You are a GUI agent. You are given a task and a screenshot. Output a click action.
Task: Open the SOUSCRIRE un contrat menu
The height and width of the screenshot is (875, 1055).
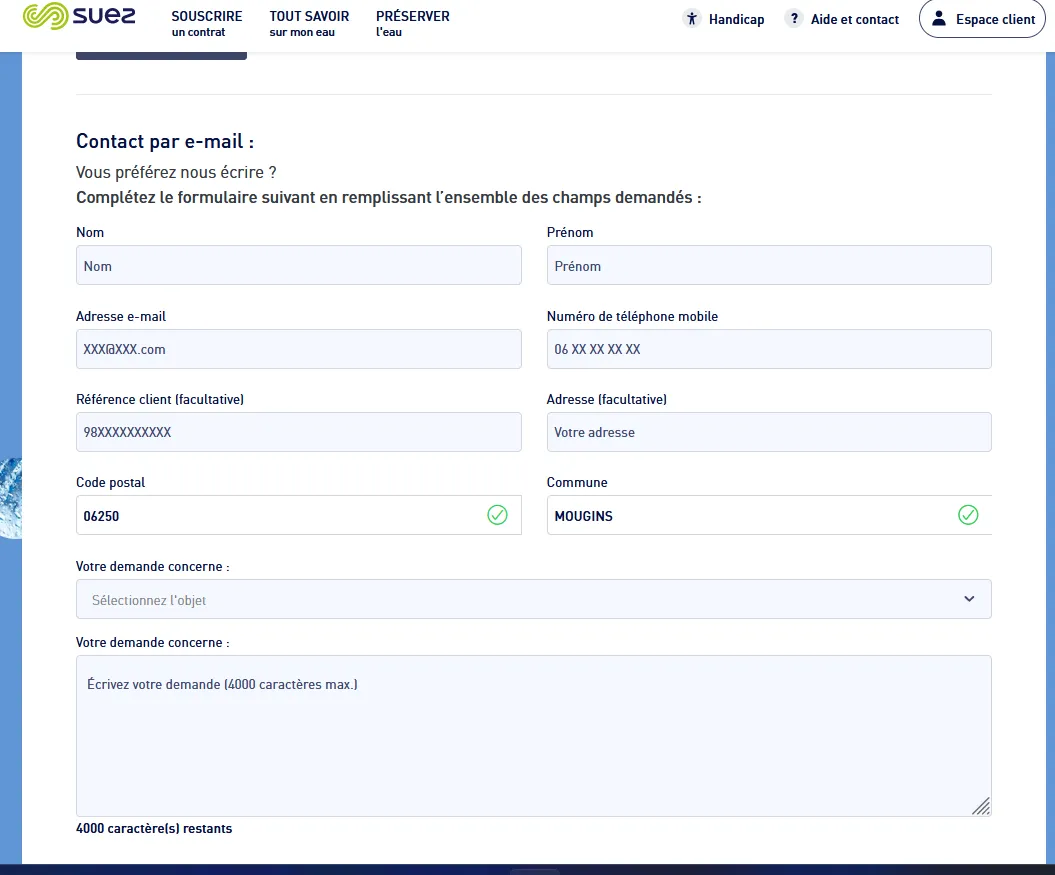[207, 23]
